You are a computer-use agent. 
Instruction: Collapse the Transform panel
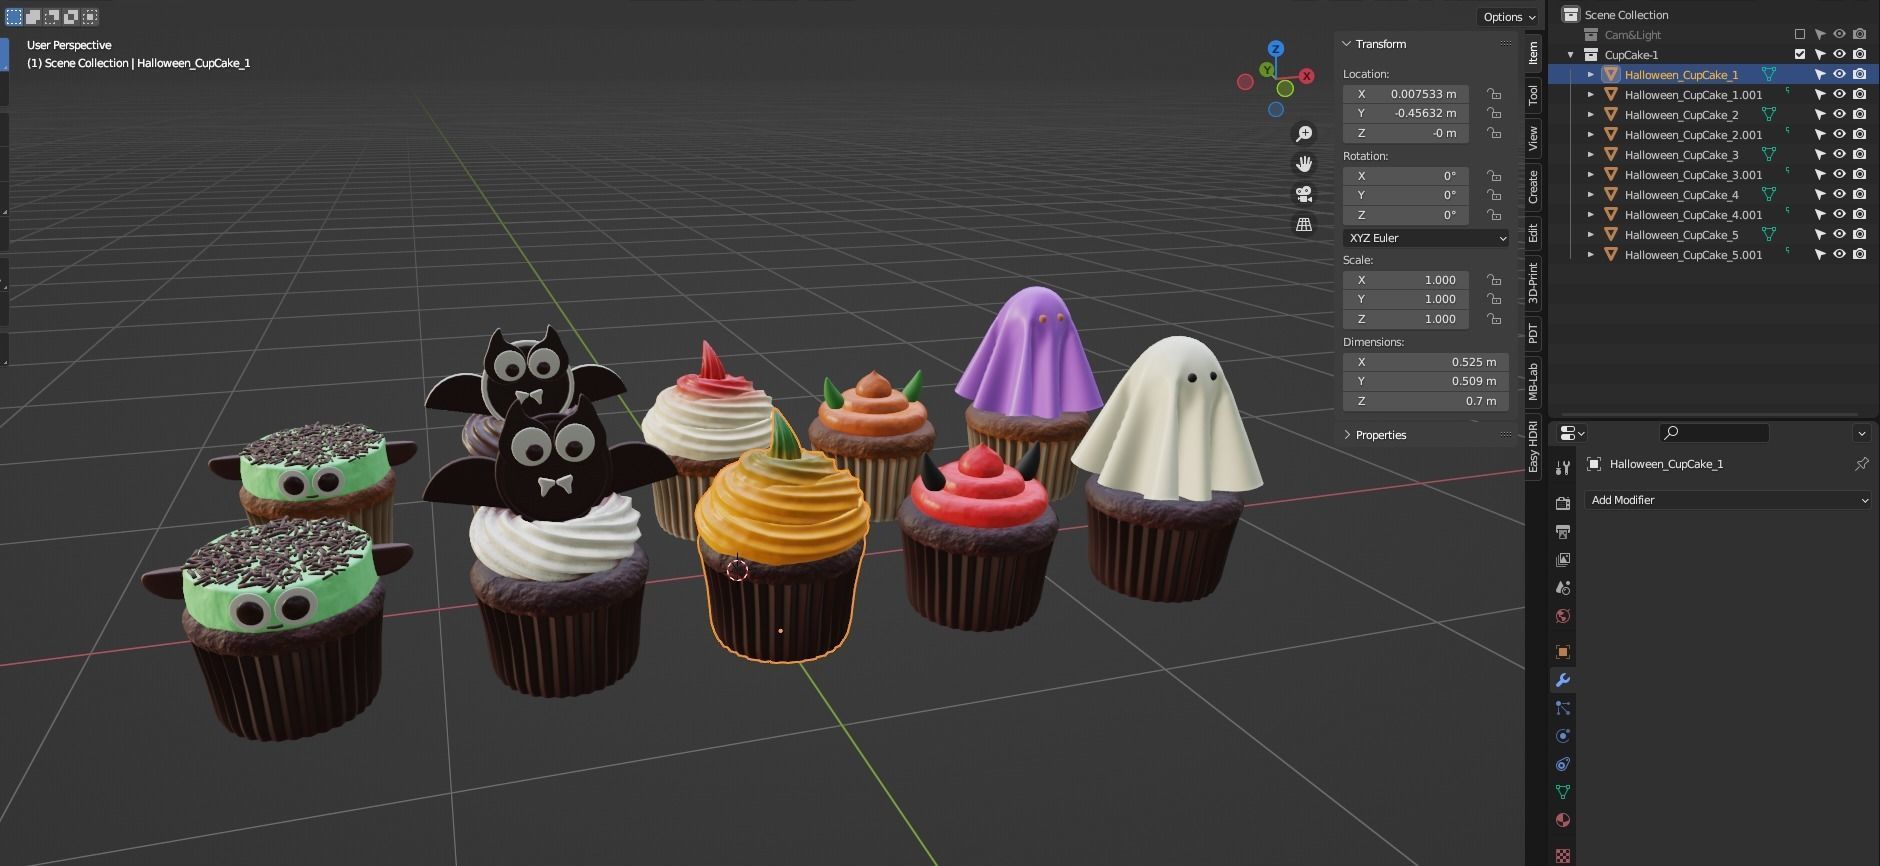1347,44
